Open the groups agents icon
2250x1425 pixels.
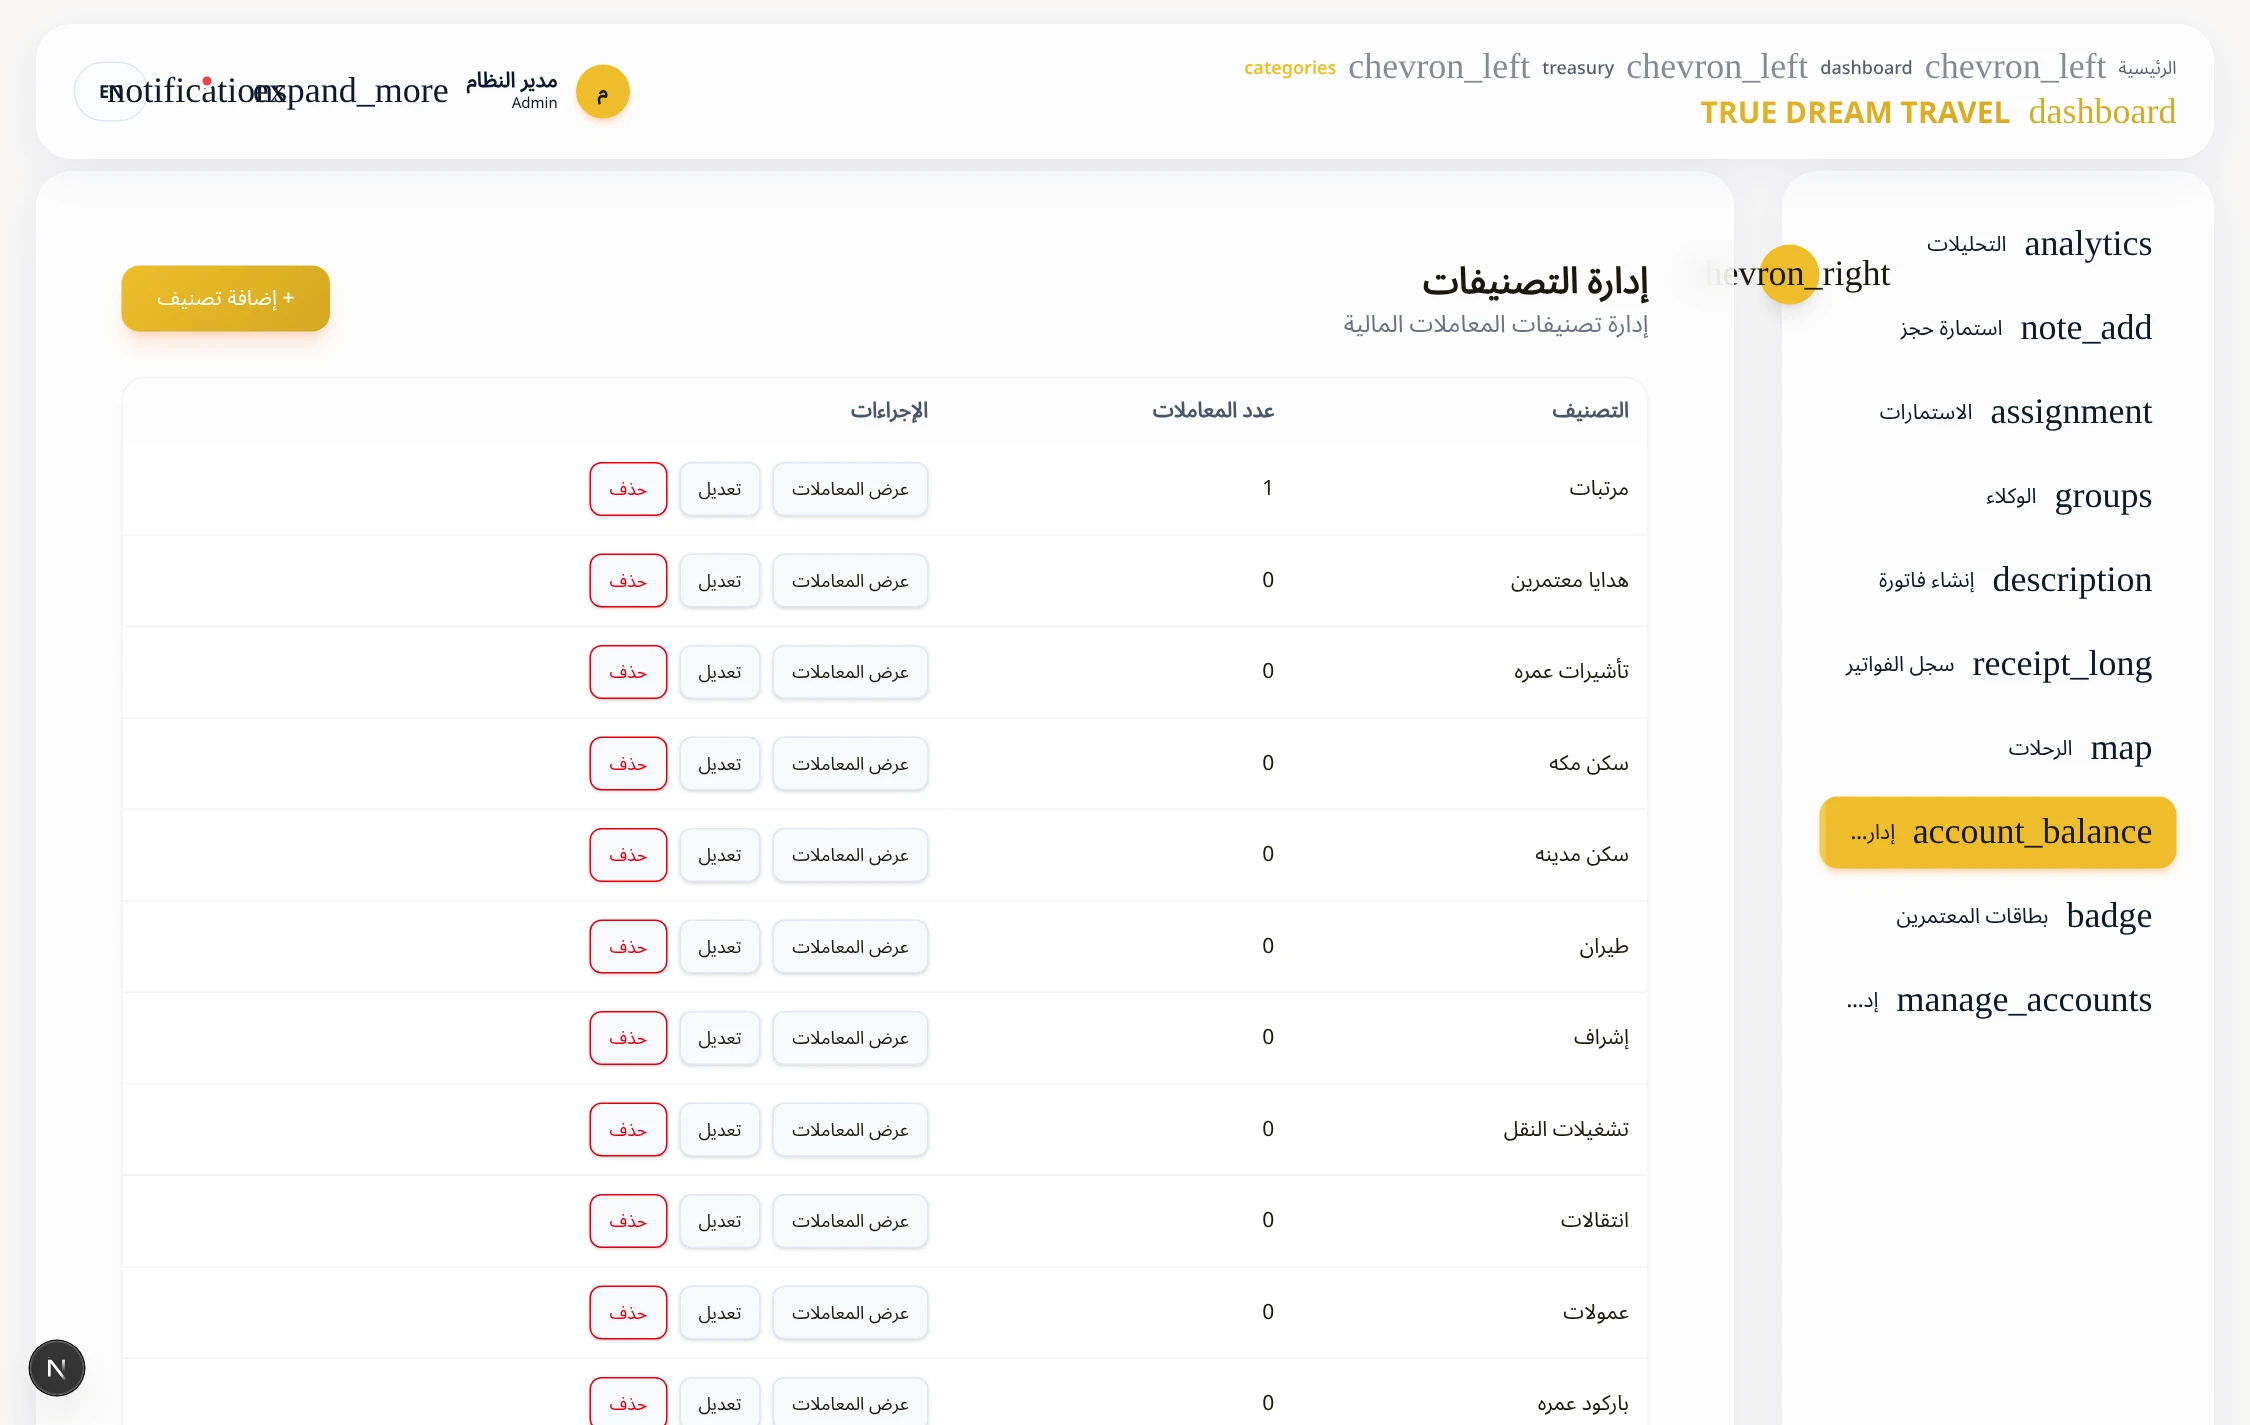(2102, 496)
